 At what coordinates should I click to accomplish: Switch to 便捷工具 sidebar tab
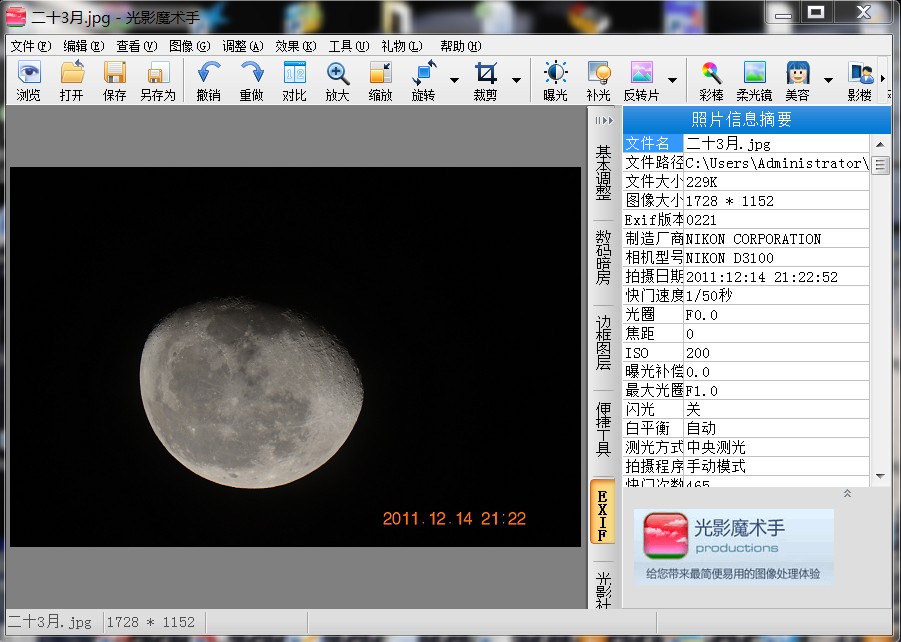pyautogui.click(x=603, y=427)
